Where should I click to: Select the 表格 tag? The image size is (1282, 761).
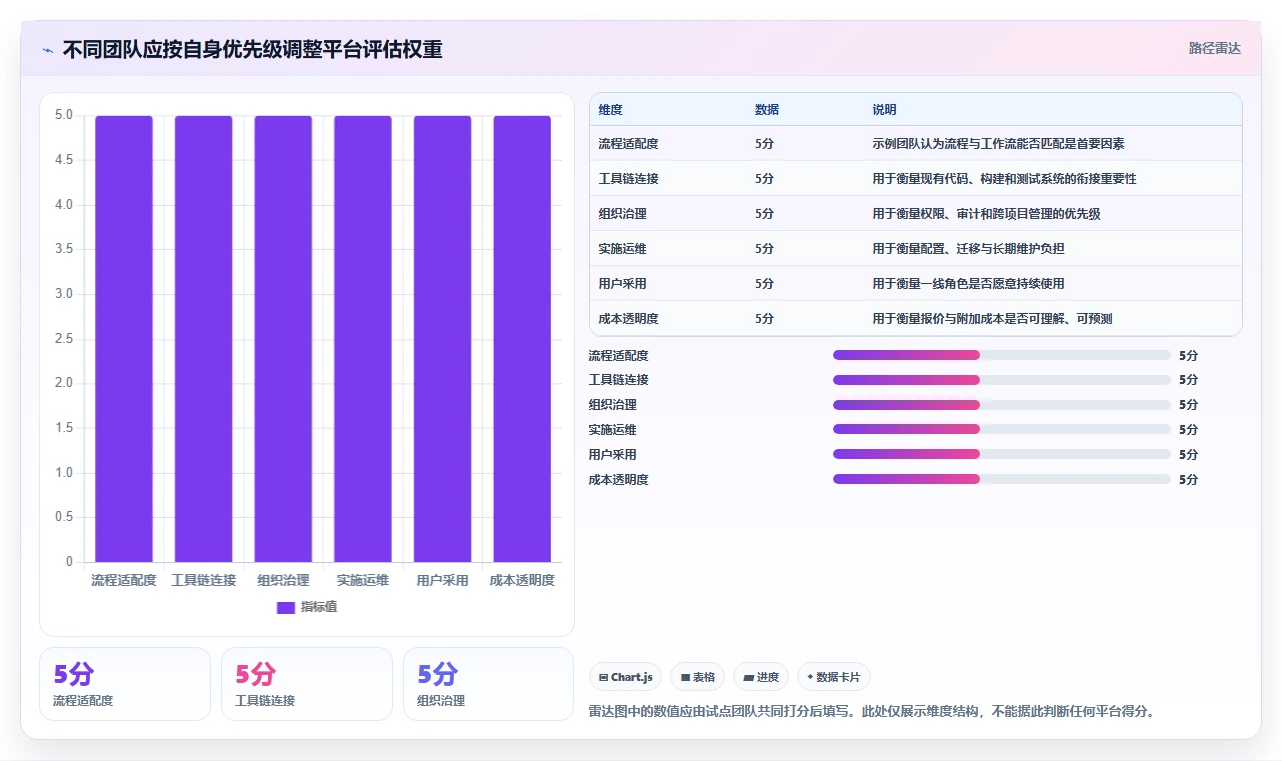[697, 677]
